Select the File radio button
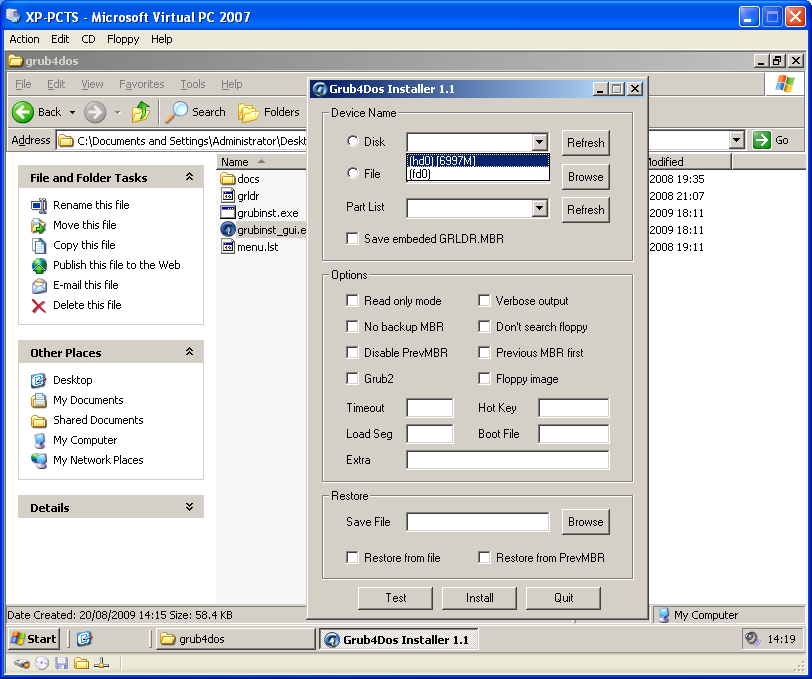The image size is (812, 679). click(x=353, y=173)
